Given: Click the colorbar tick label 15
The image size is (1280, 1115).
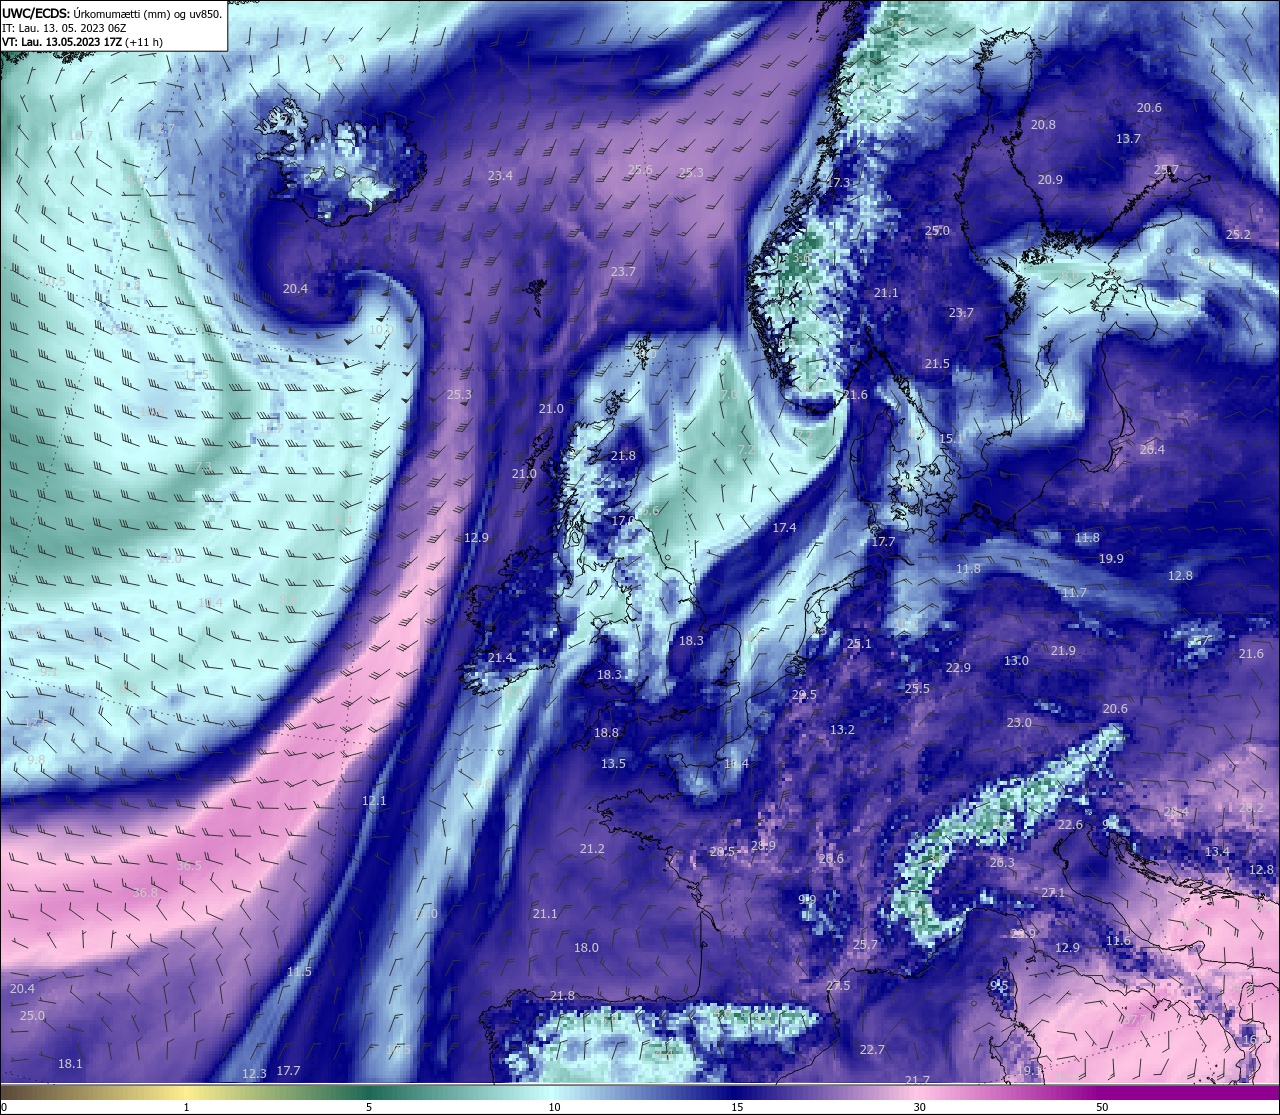Looking at the screenshot, I should (x=737, y=1107).
